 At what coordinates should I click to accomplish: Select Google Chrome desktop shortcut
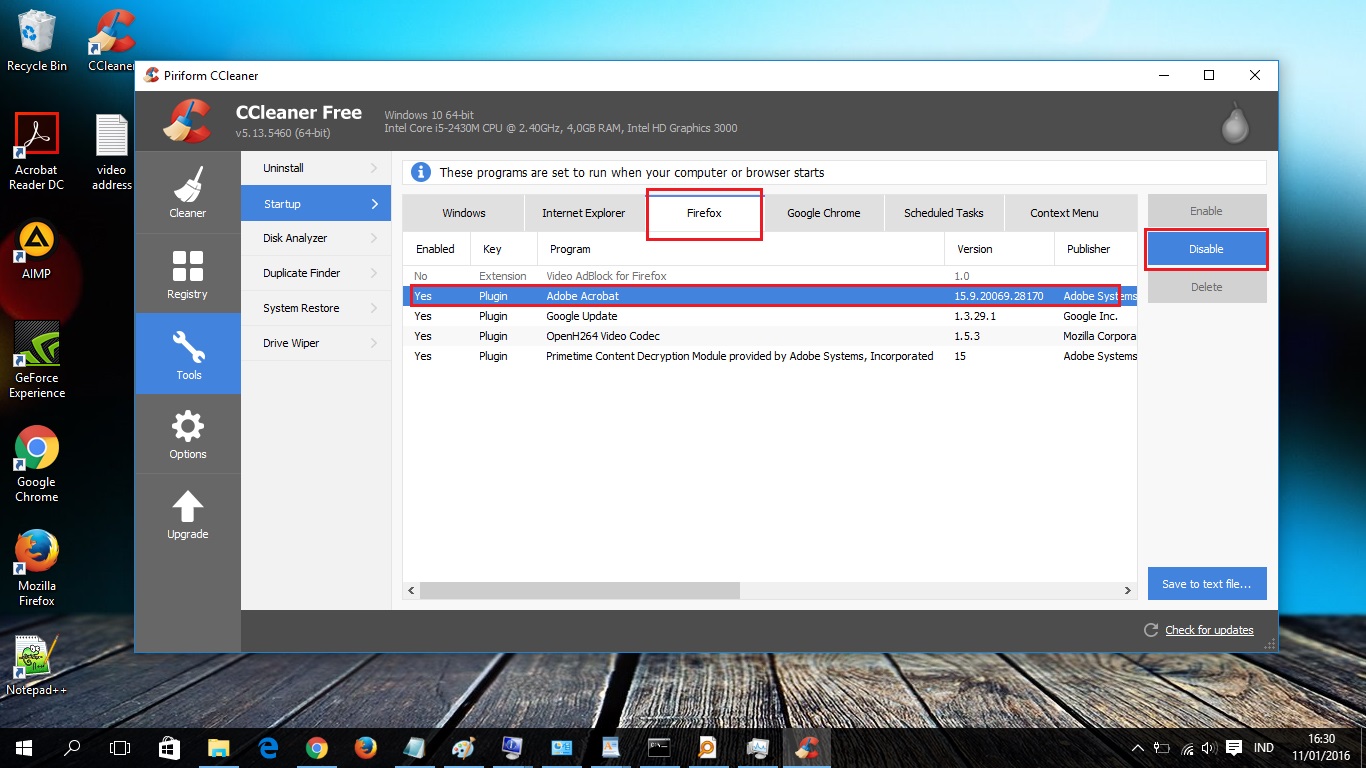coord(37,465)
